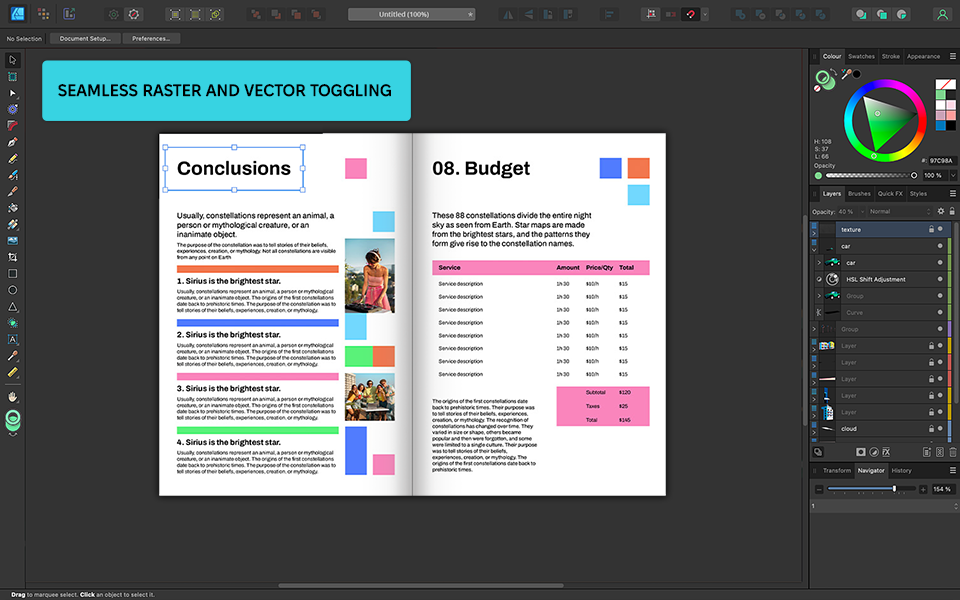The image size is (960, 600).
Task: Open the Alignment toolbar icon
Action: point(609,14)
